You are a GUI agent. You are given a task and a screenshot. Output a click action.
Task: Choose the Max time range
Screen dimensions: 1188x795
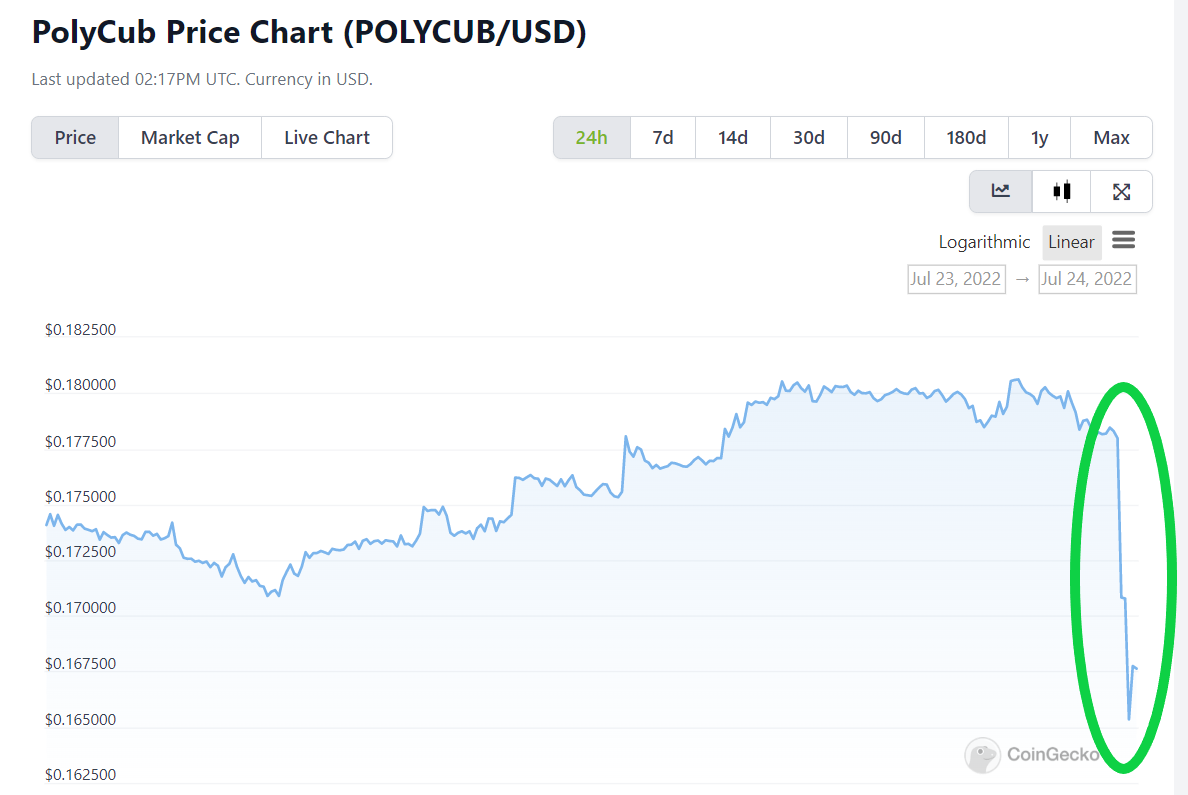pyautogui.click(x=1111, y=138)
